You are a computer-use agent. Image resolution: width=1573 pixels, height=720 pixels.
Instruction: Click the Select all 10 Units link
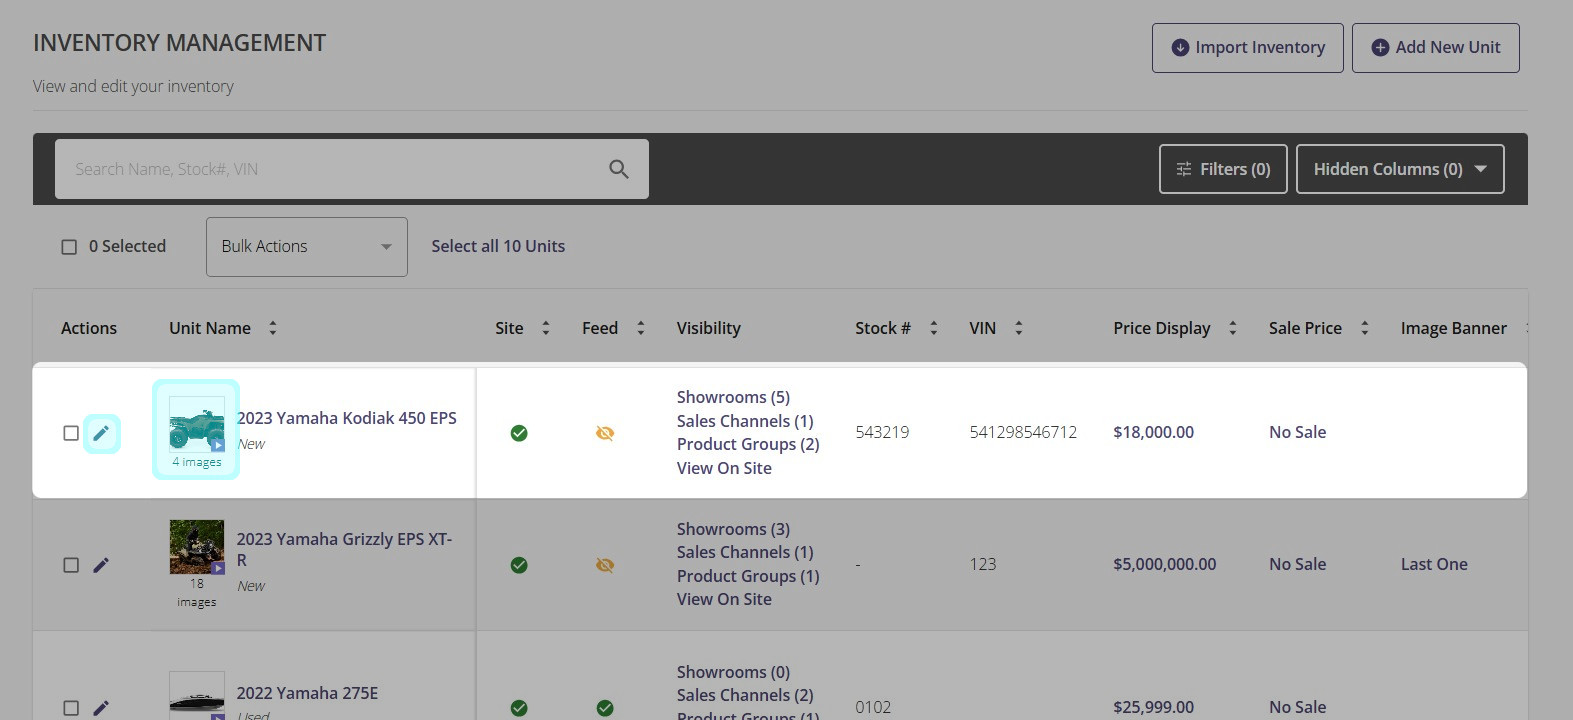click(x=498, y=246)
